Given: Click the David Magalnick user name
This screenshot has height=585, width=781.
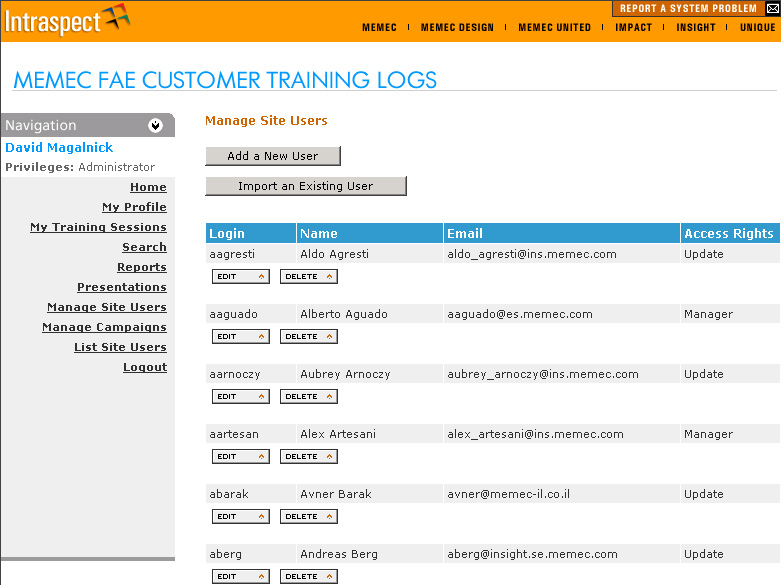Looking at the screenshot, I should click(59, 147).
